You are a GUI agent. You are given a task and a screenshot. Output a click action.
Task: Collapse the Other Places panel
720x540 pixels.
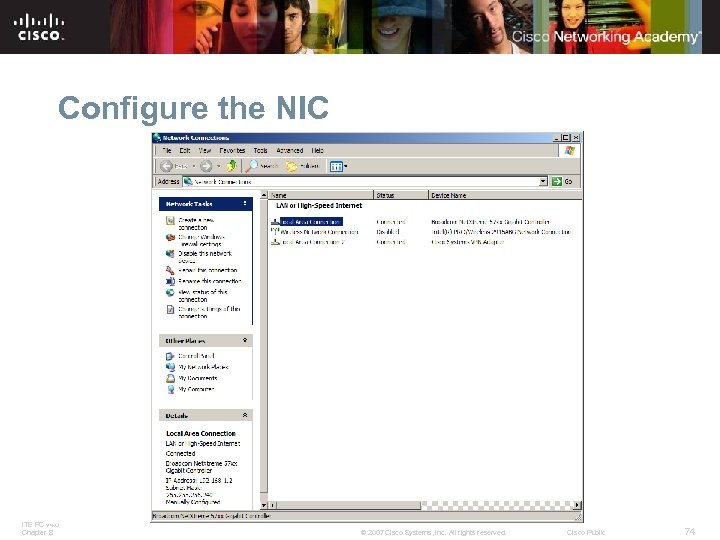(x=245, y=340)
